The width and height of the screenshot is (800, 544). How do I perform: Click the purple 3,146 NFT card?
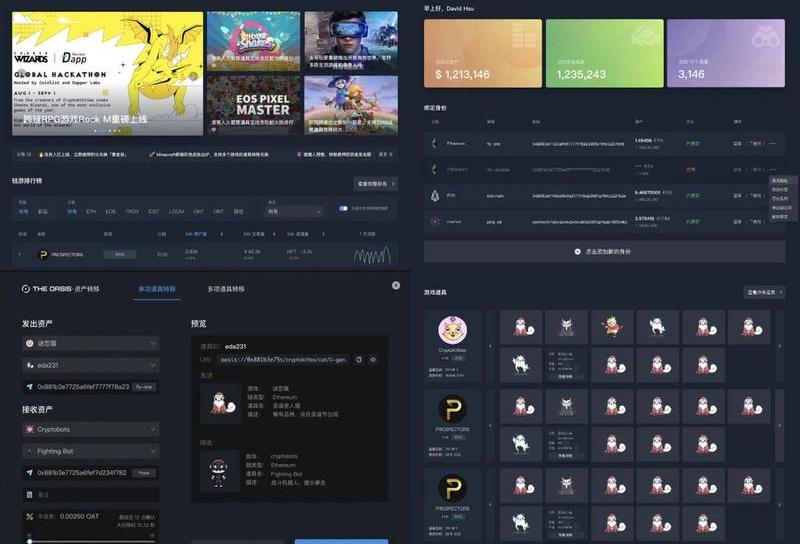point(726,53)
